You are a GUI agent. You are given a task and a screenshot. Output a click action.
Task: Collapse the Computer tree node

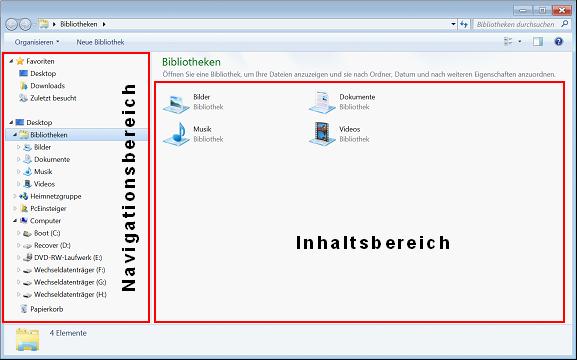[x=15, y=220]
